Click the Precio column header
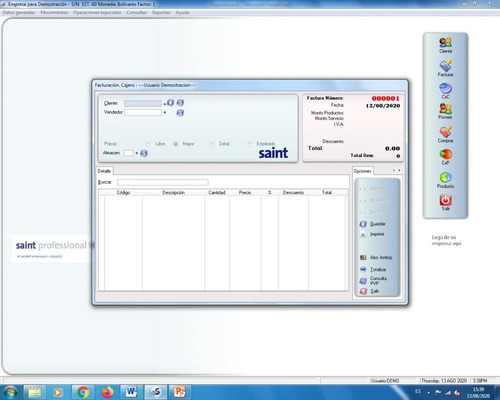Image resolution: width=500 pixels, height=400 pixels. (245, 192)
